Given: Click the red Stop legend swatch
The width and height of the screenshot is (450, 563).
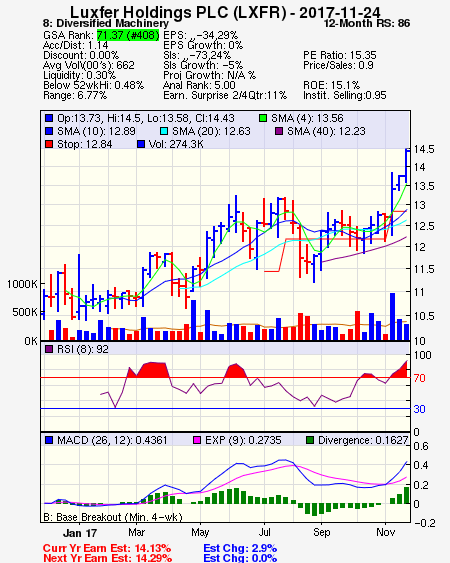Looking at the screenshot, I should click(49, 144).
